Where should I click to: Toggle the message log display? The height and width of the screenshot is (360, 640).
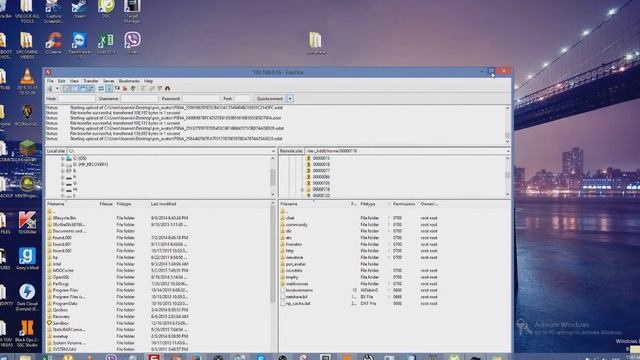(x=67, y=88)
